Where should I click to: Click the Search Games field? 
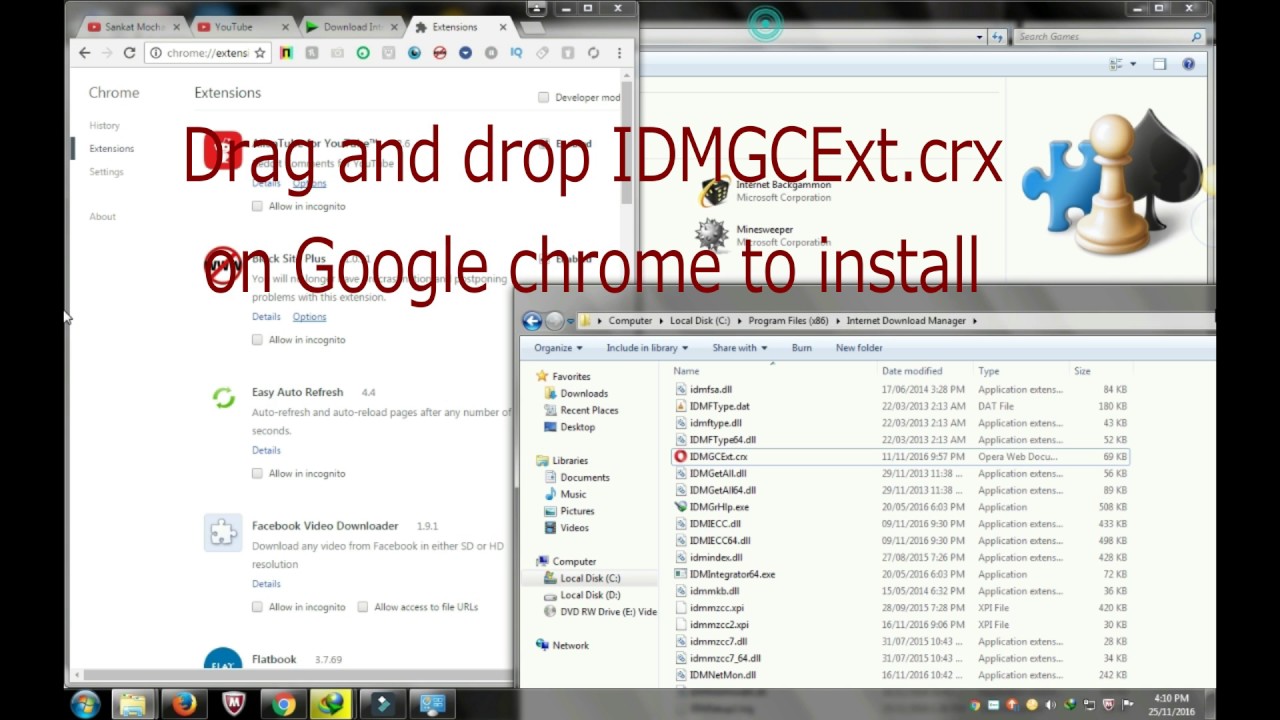1109,37
